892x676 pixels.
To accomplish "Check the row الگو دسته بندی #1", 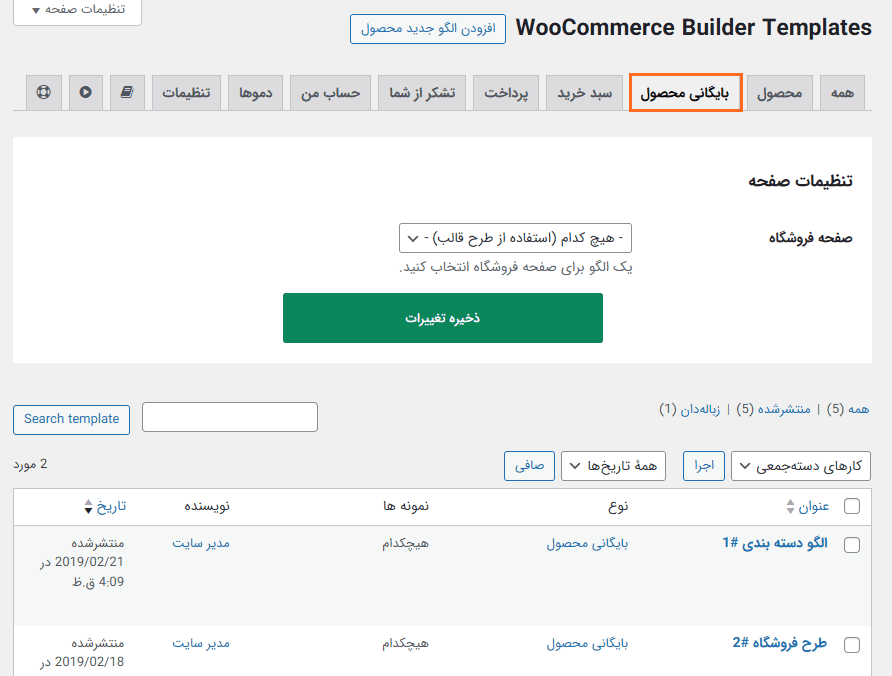I will coord(852,545).
